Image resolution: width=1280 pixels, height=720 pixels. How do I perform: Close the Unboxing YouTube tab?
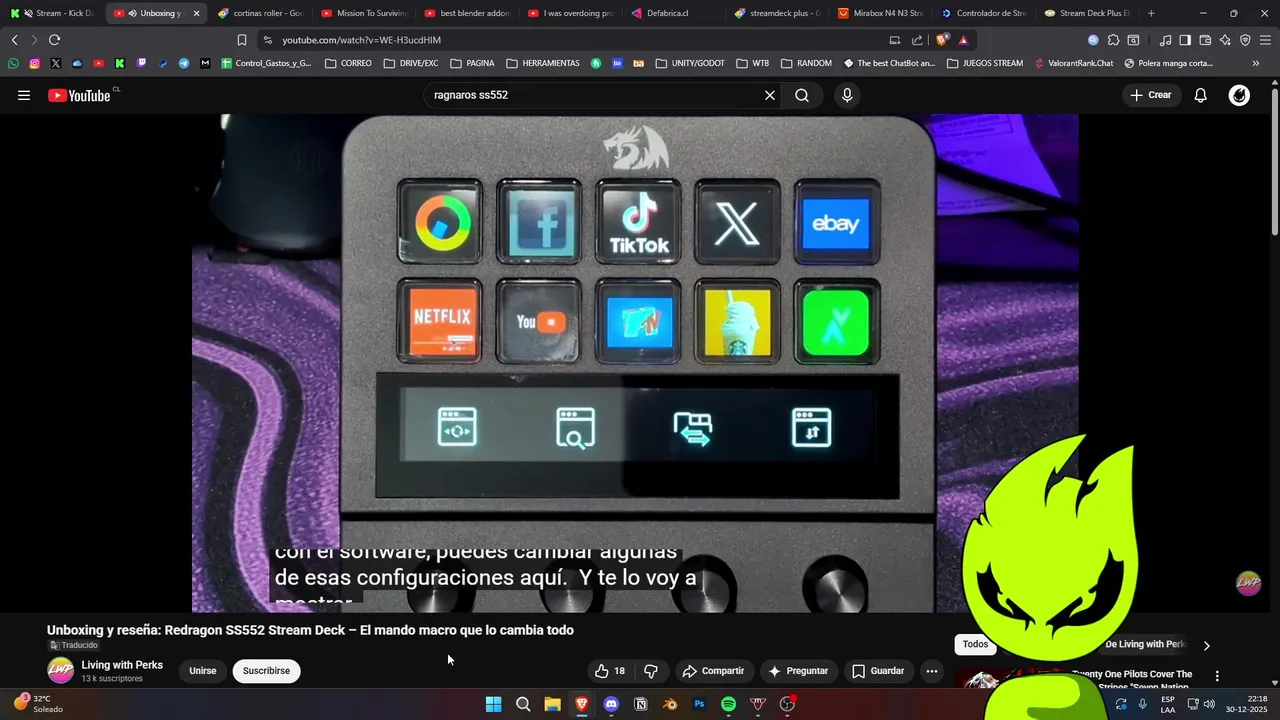click(x=196, y=13)
